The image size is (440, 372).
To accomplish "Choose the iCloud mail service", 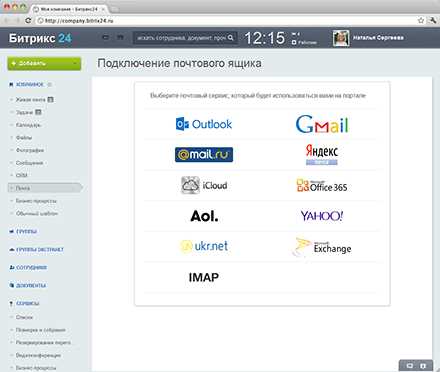I will [204, 185].
